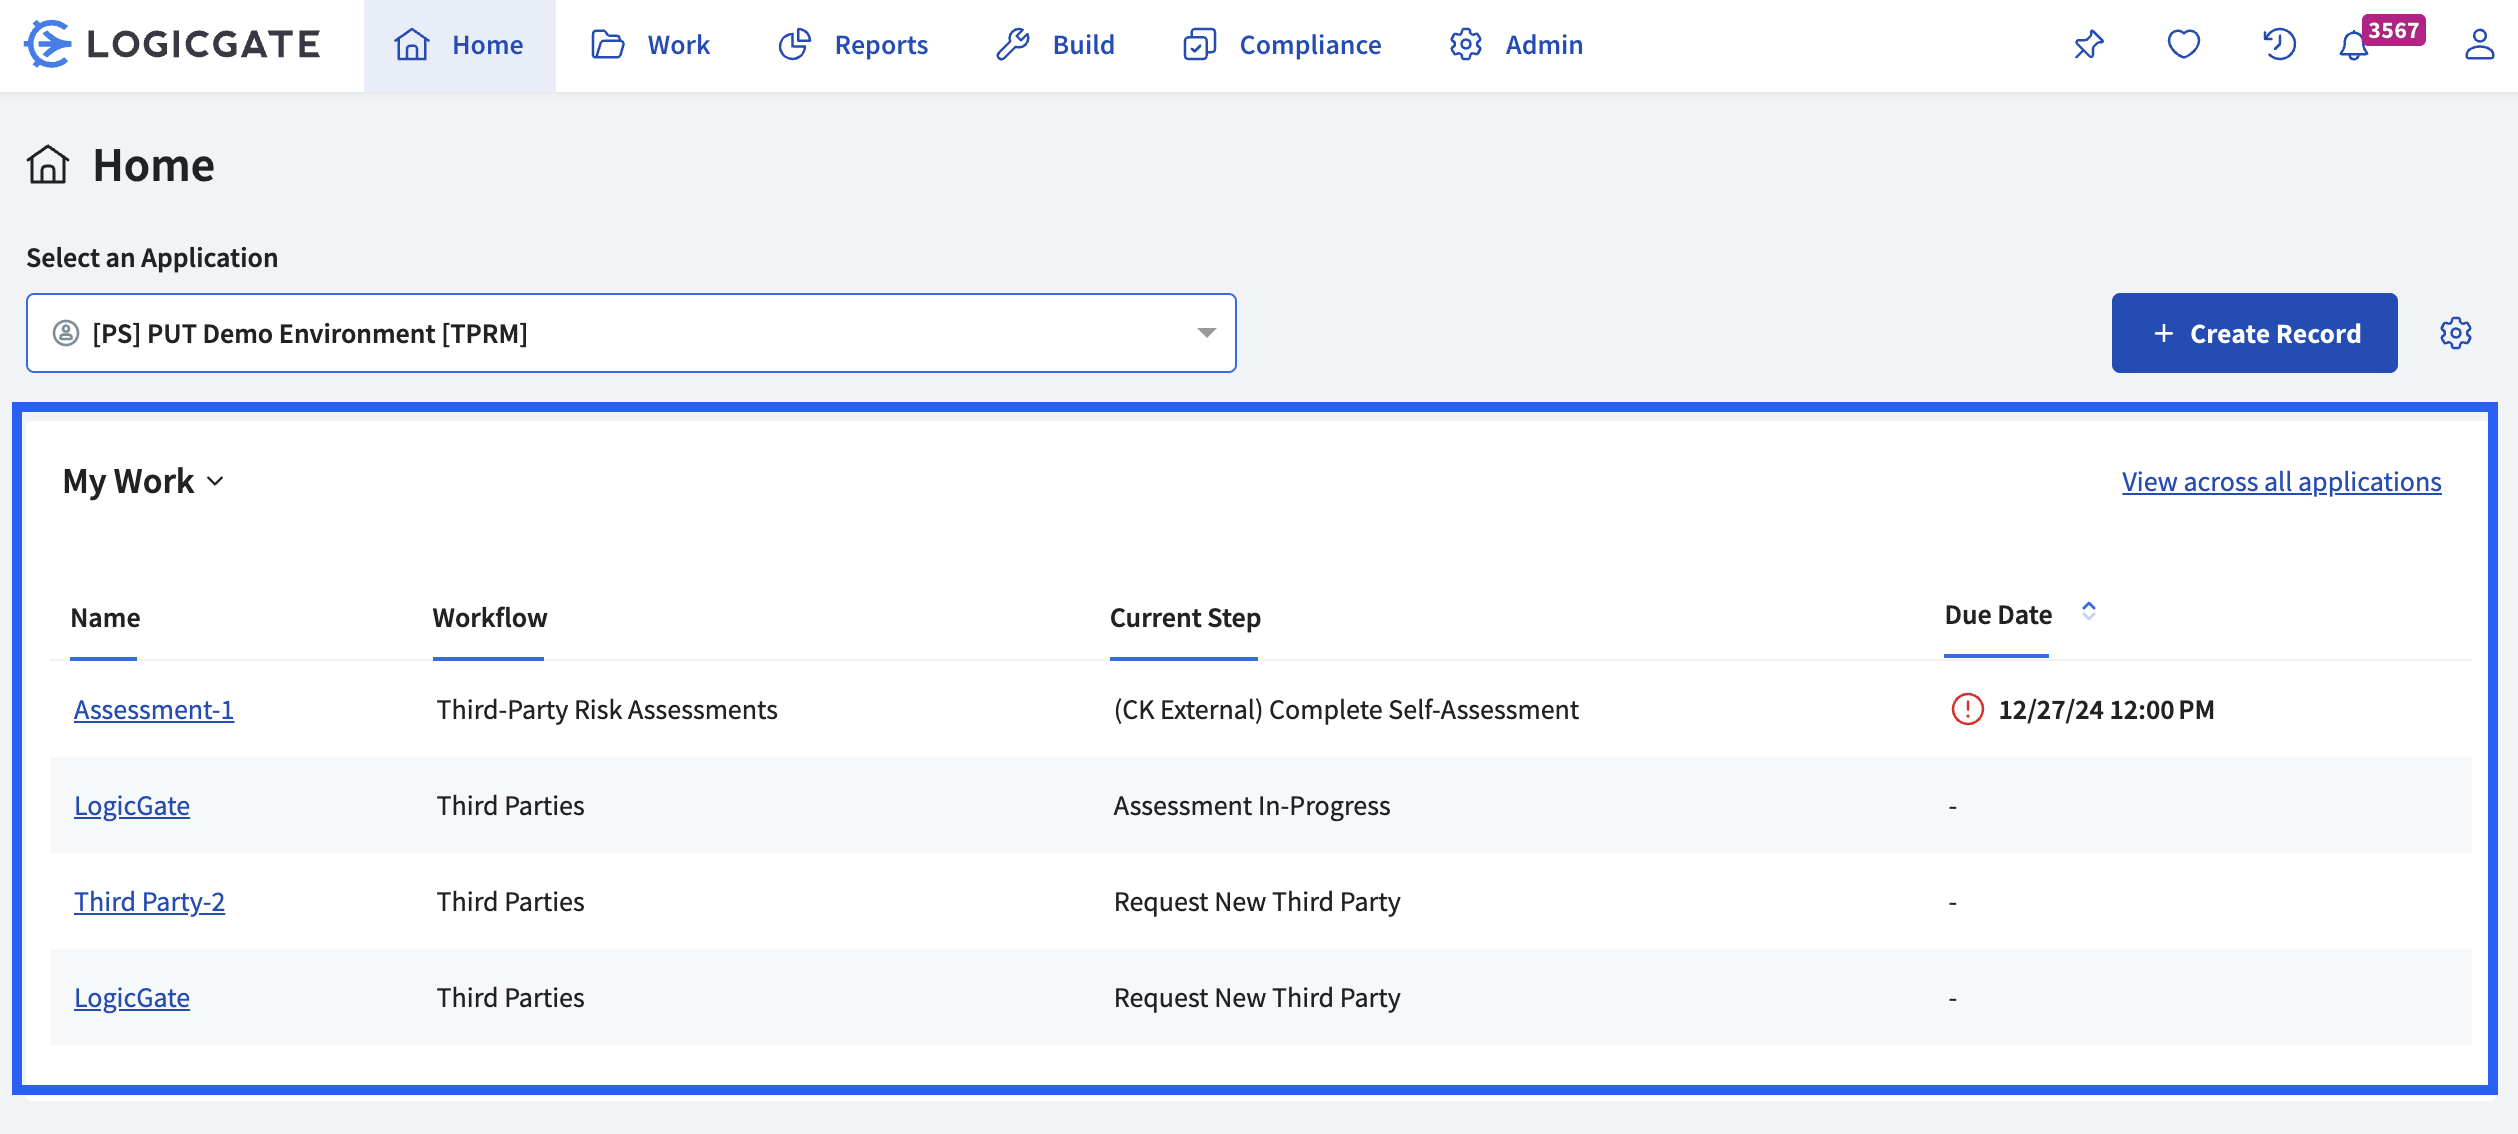The image size is (2518, 1134).
Task: Click the Workflow column header
Action: click(489, 618)
